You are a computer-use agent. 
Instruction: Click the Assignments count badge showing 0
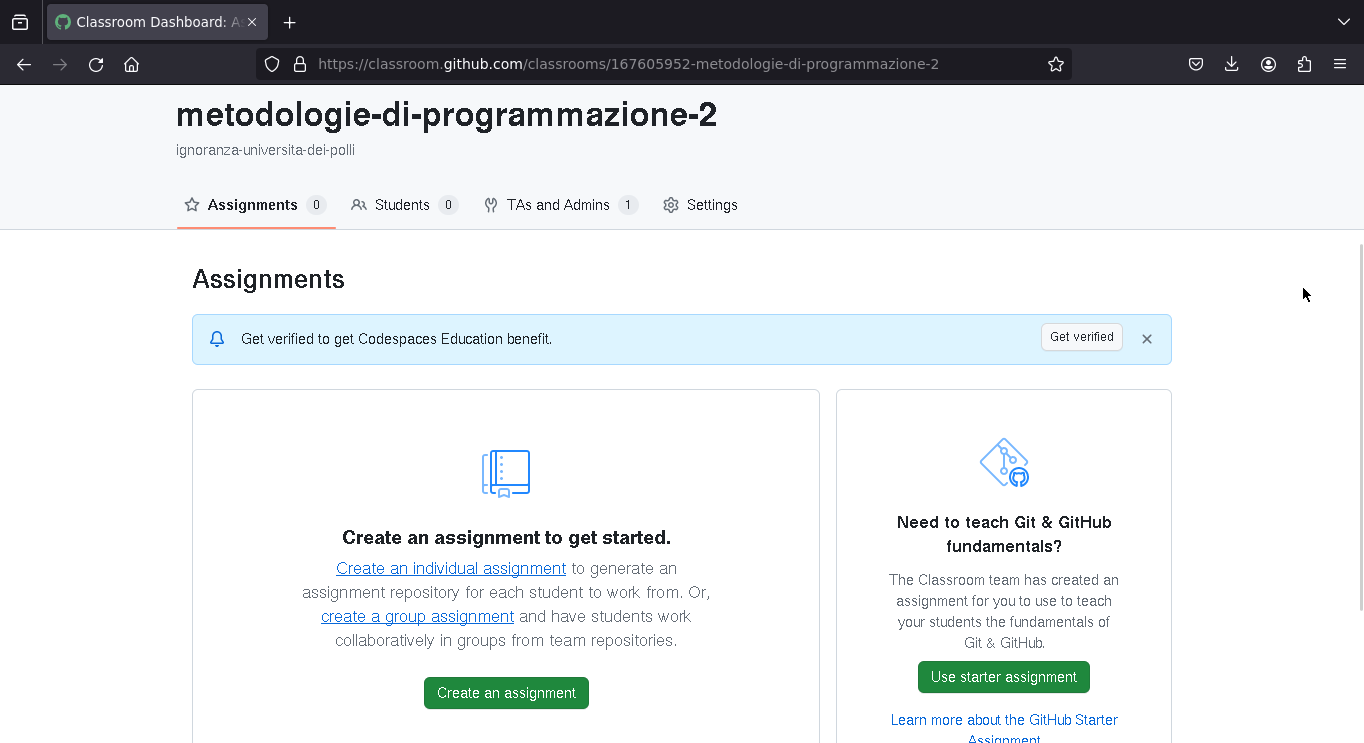(317, 205)
